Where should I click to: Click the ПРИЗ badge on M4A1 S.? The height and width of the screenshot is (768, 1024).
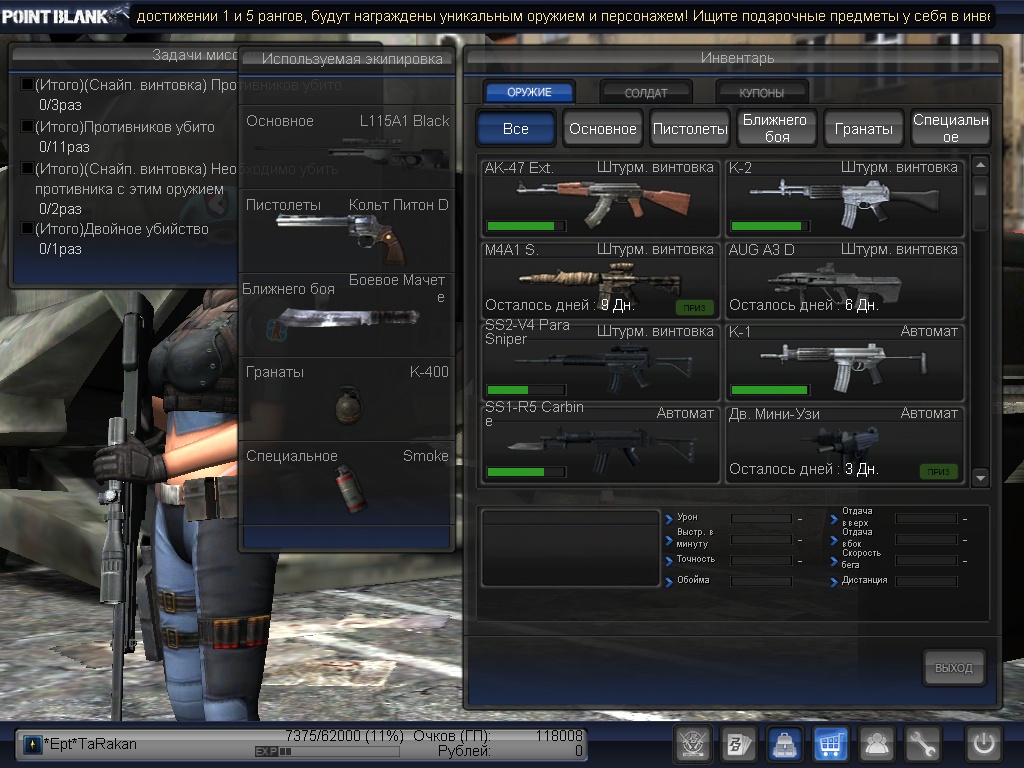694,307
